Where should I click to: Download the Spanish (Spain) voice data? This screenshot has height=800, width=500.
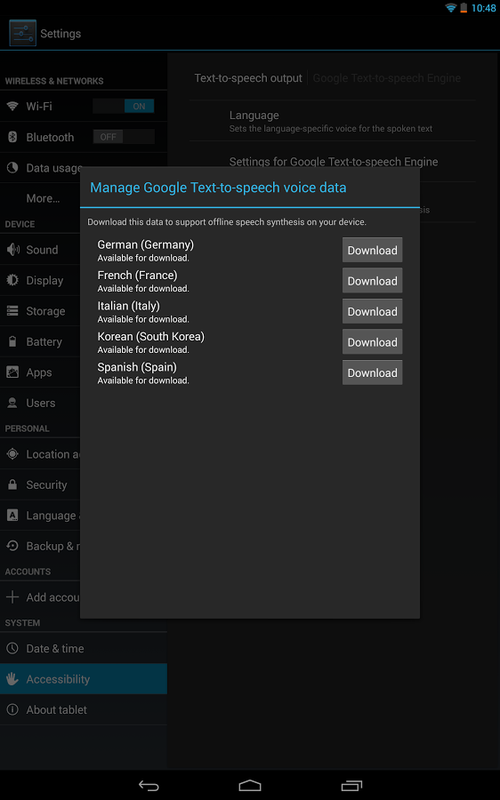pyautogui.click(x=372, y=372)
